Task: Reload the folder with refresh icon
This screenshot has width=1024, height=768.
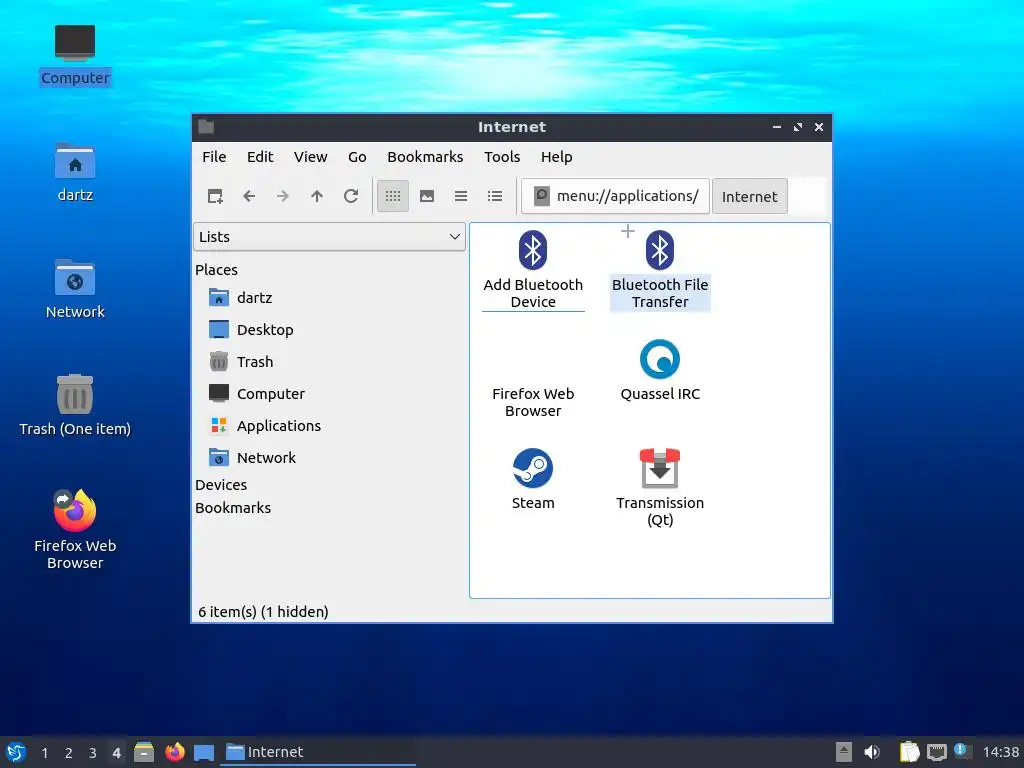Action: pyautogui.click(x=351, y=196)
